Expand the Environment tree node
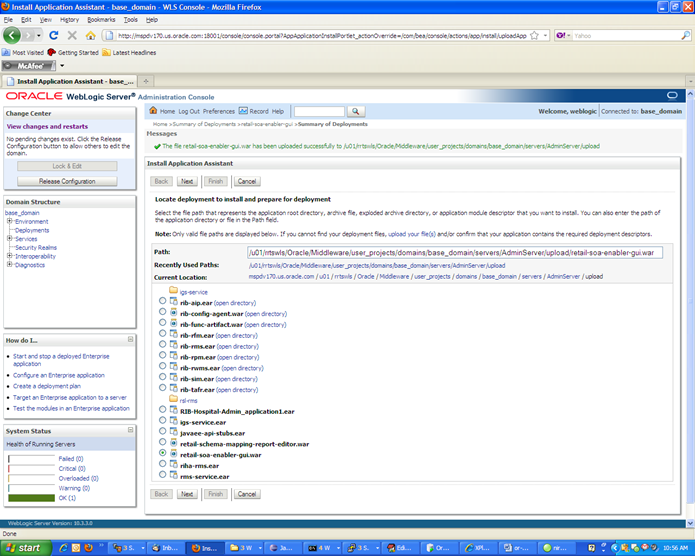Image resolution: width=696 pixels, height=557 pixels. 9,221
